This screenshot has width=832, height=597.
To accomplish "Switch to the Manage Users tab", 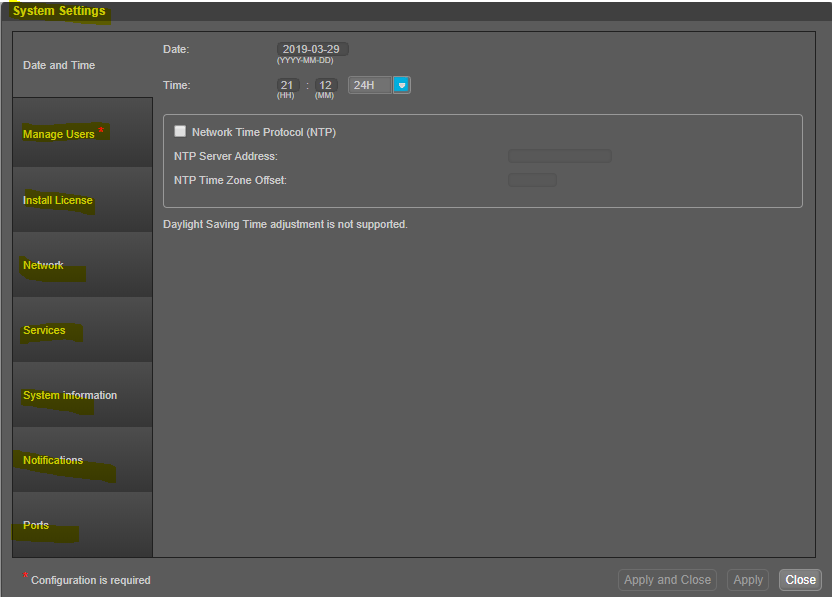I will (82, 133).
